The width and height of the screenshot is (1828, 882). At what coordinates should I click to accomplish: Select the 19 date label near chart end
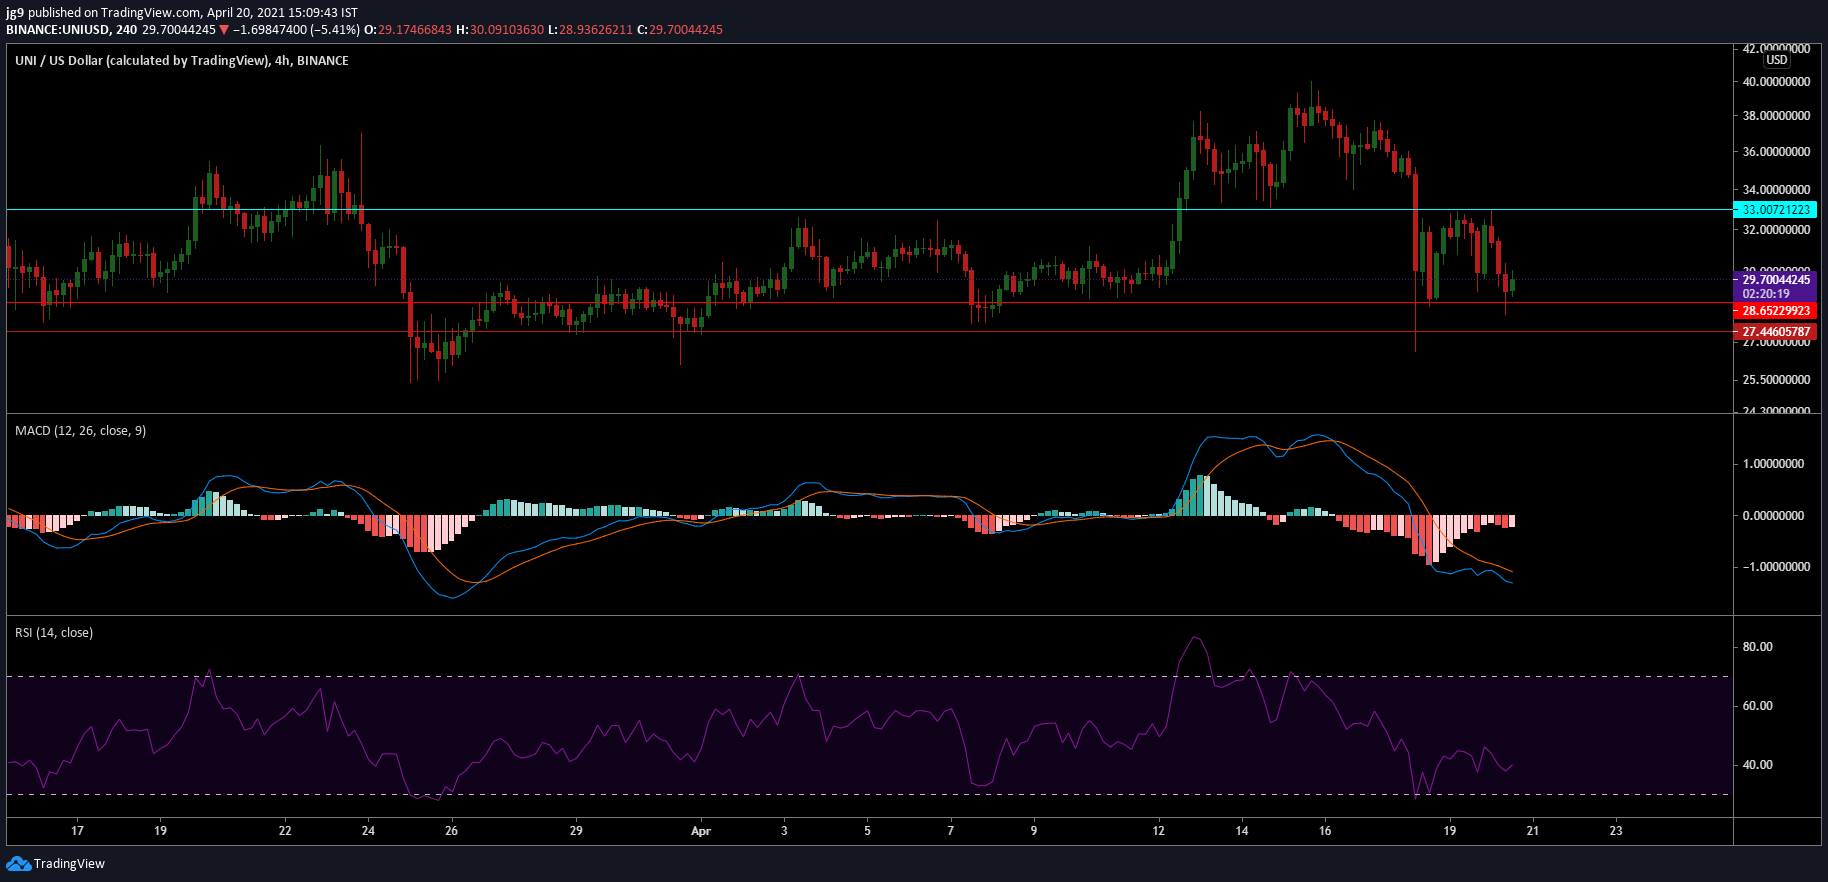pos(1449,831)
